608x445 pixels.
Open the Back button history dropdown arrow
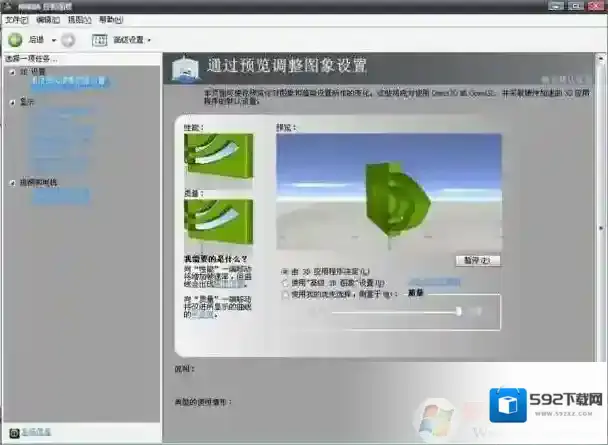coord(54,40)
